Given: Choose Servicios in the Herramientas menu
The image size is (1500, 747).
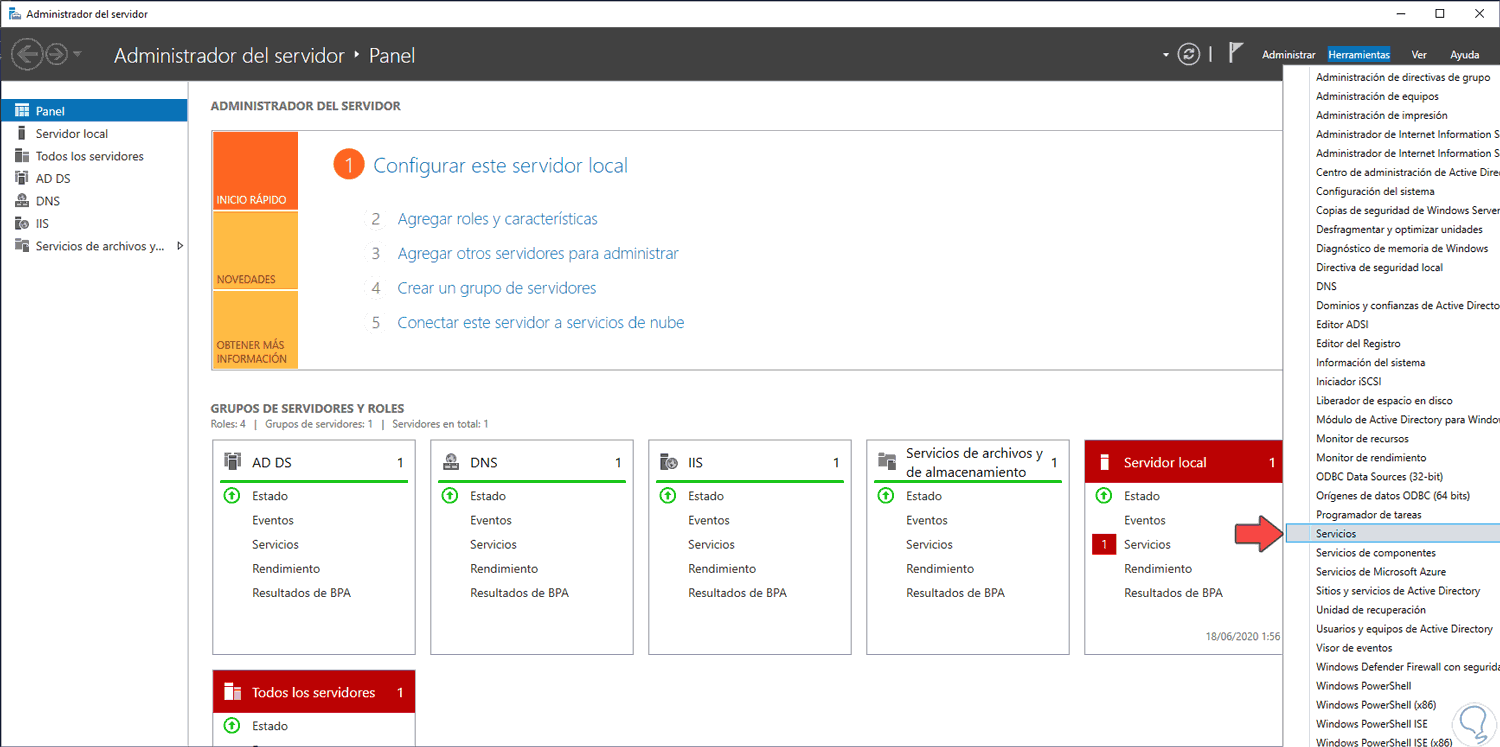Looking at the screenshot, I should tap(1392, 534).
